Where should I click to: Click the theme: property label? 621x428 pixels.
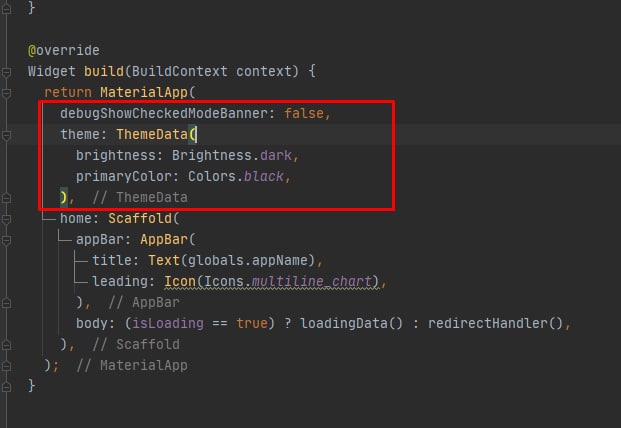[84, 135]
